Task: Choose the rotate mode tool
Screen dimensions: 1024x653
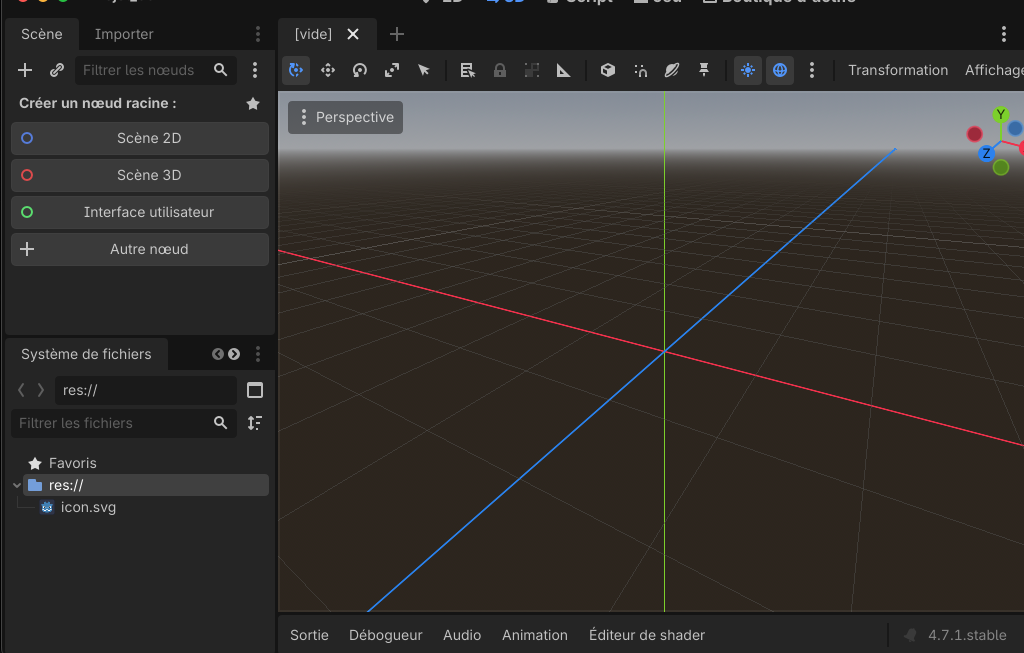Action: (x=360, y=70)
